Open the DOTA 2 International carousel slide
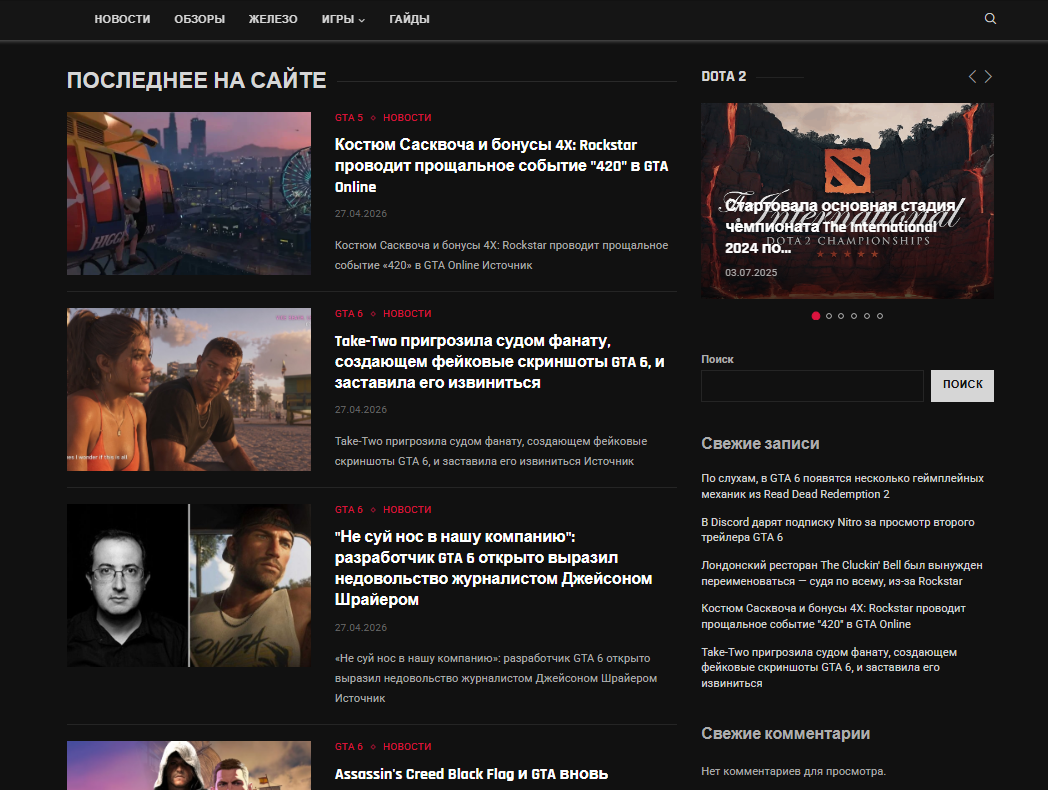 (x=847, y=201)
